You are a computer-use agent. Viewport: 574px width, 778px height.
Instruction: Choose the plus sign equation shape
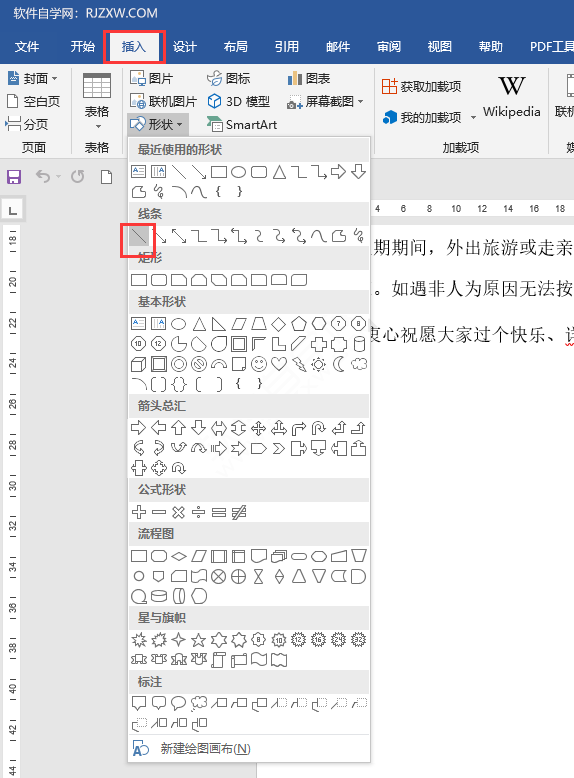coord(139,512)
